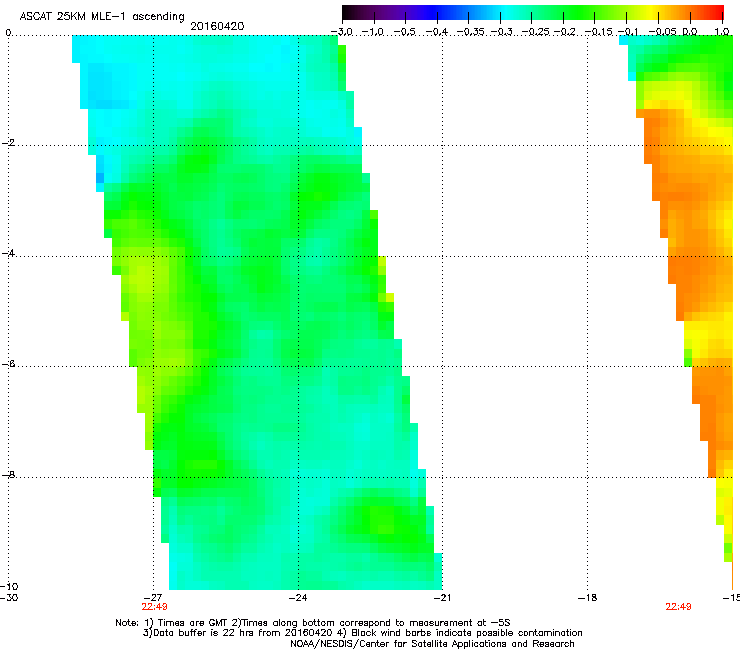Click the latitude axis label -2

(x=8, y=143)
